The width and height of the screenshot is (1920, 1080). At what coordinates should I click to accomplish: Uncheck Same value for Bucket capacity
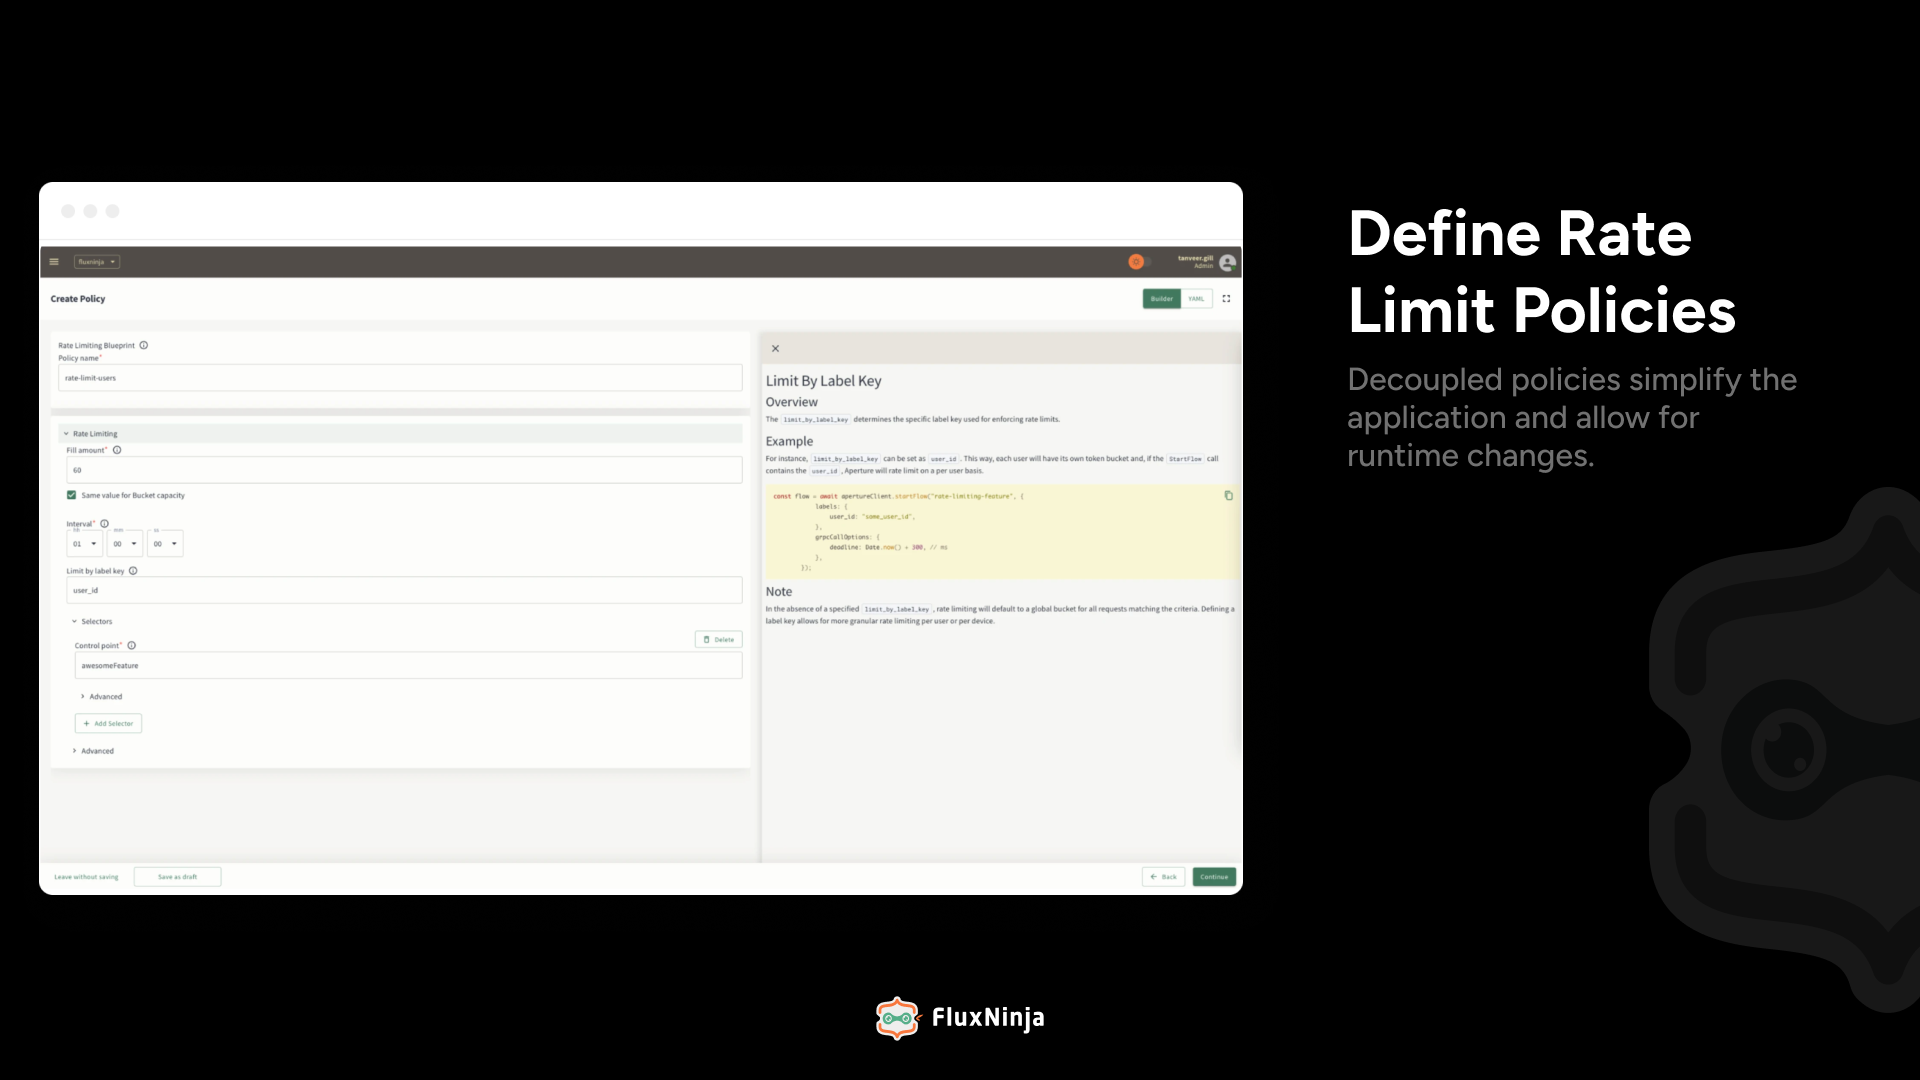71,495
